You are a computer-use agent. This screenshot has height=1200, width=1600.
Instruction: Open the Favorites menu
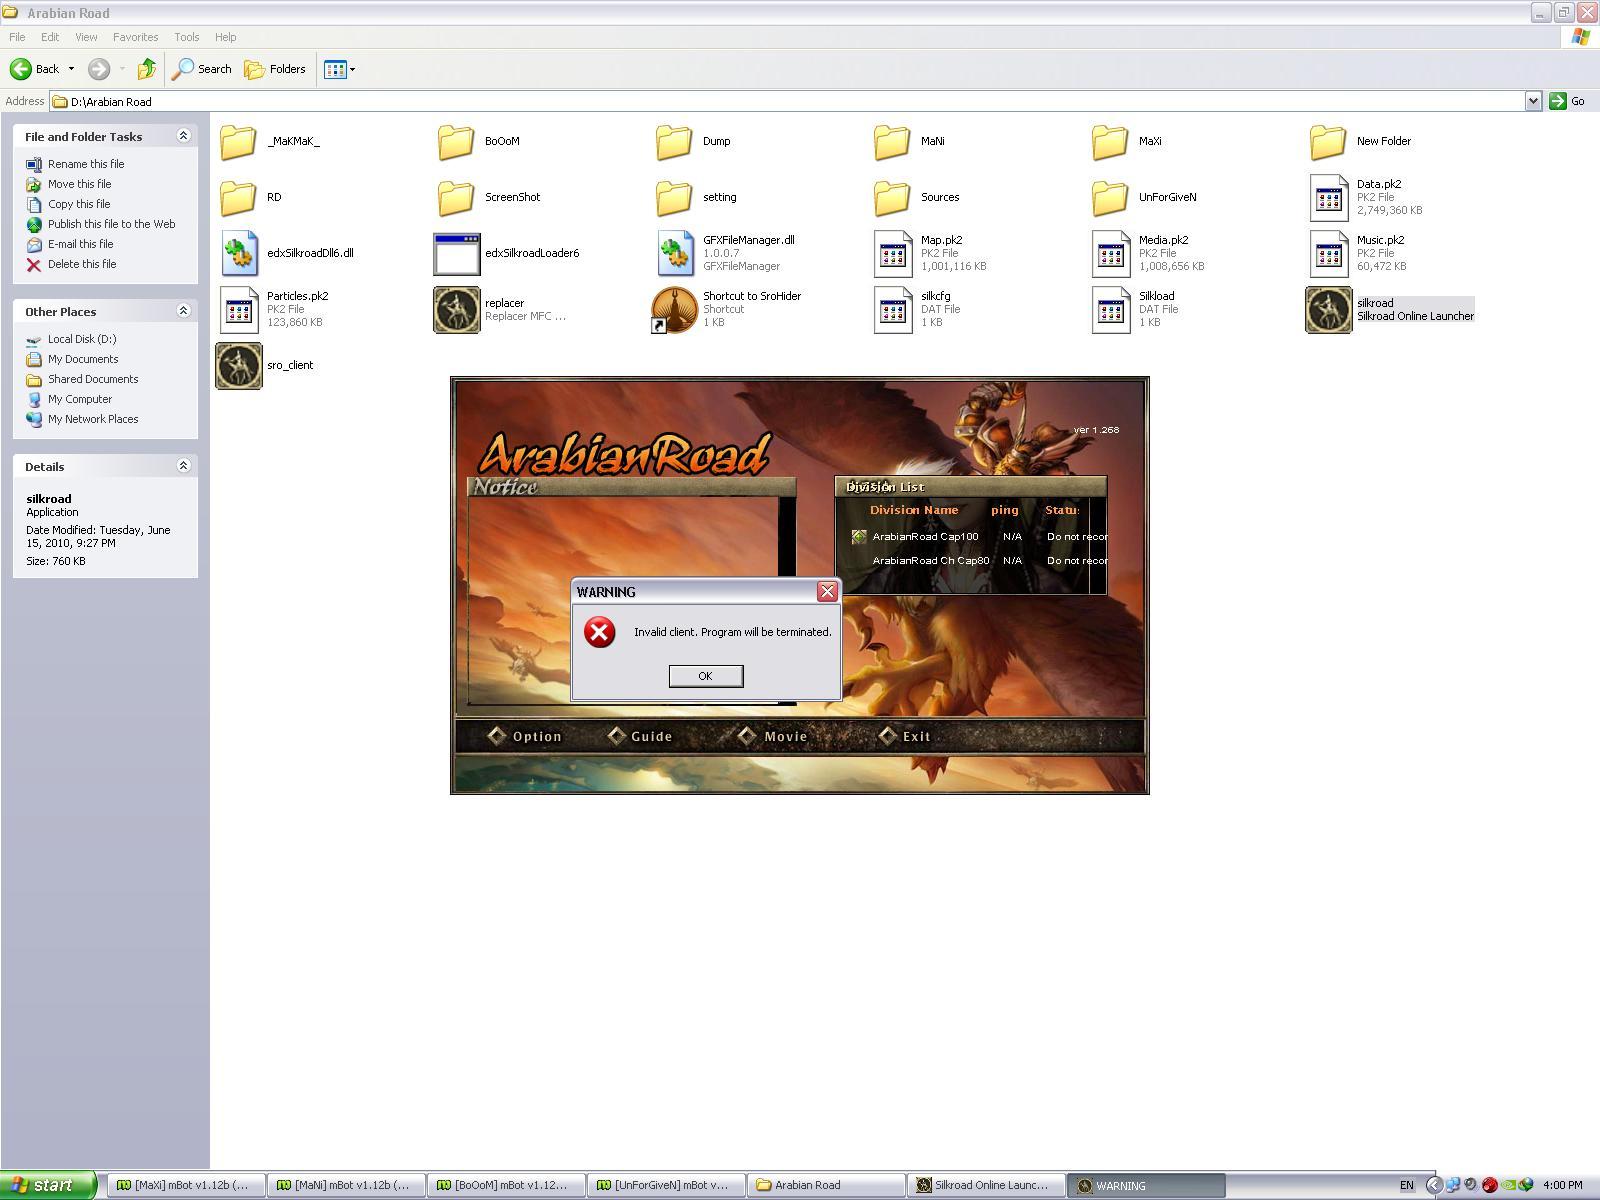click(x=135, y=37)
